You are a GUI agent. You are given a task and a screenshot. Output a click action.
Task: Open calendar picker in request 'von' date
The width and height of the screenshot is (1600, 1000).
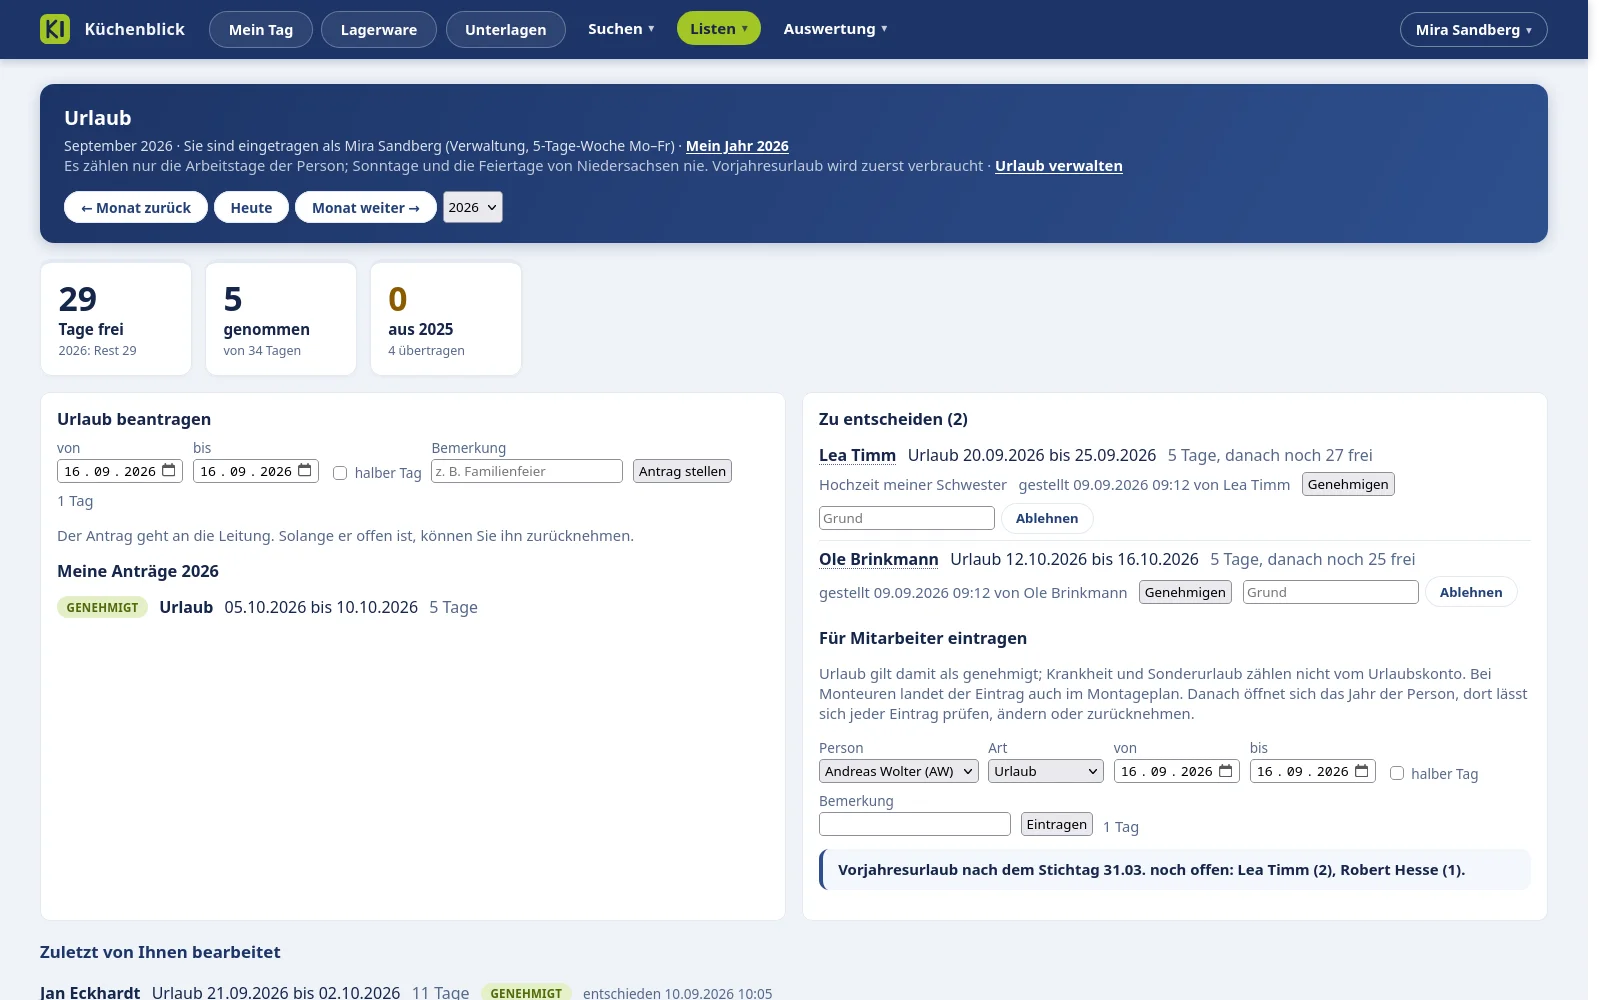click(x=169, y=471)
